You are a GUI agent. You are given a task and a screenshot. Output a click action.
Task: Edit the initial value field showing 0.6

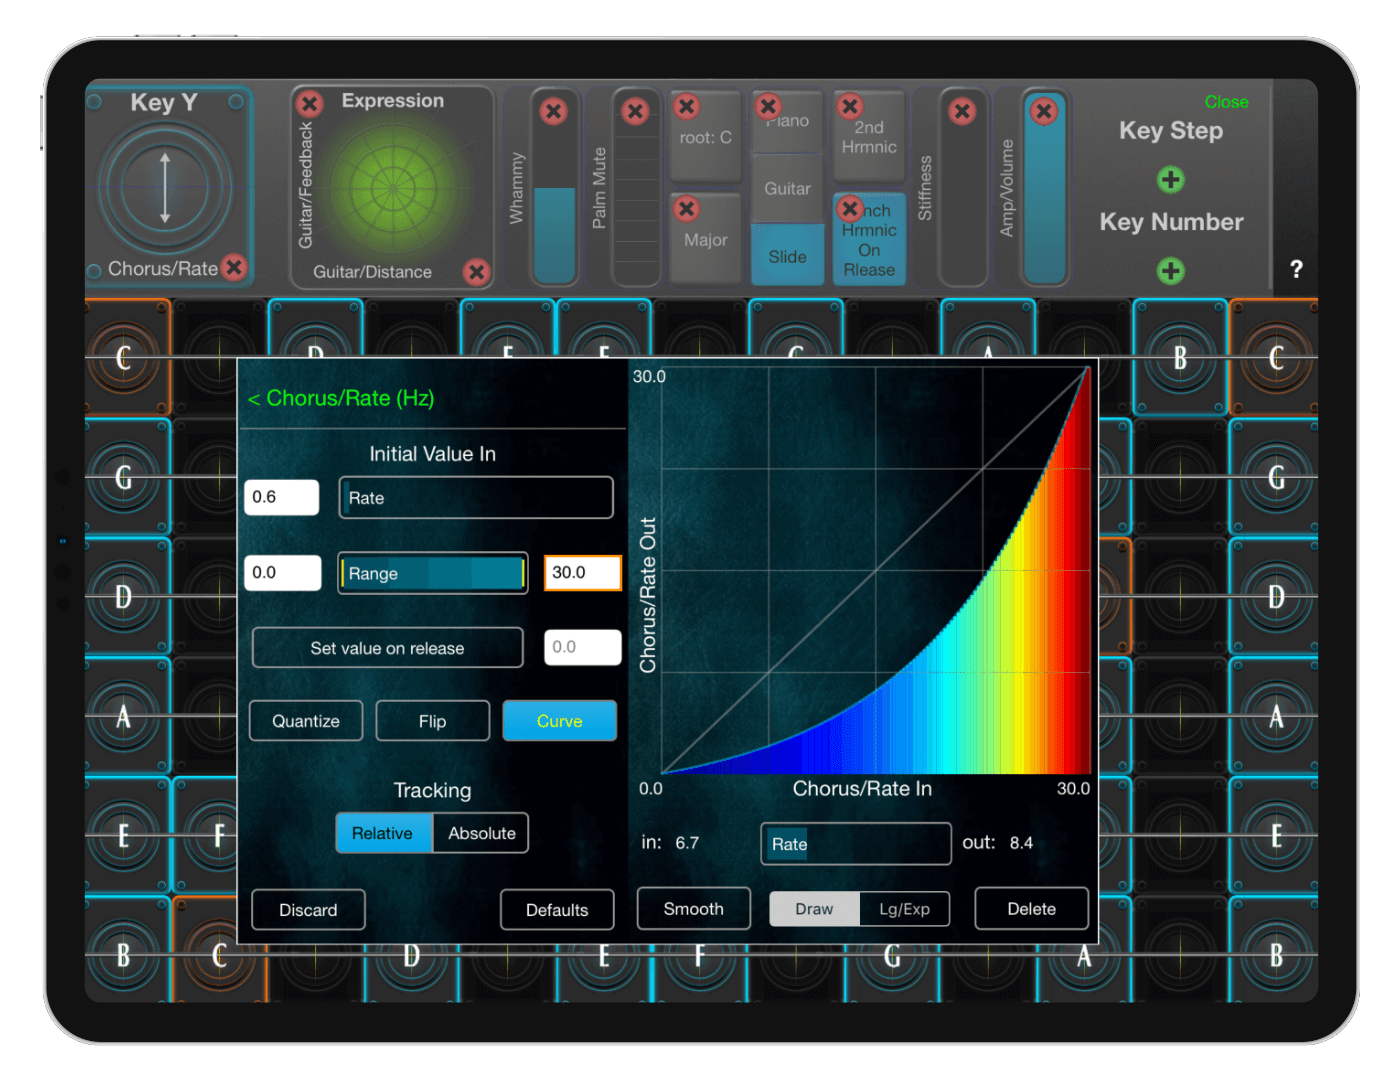[x=282, y=497]
